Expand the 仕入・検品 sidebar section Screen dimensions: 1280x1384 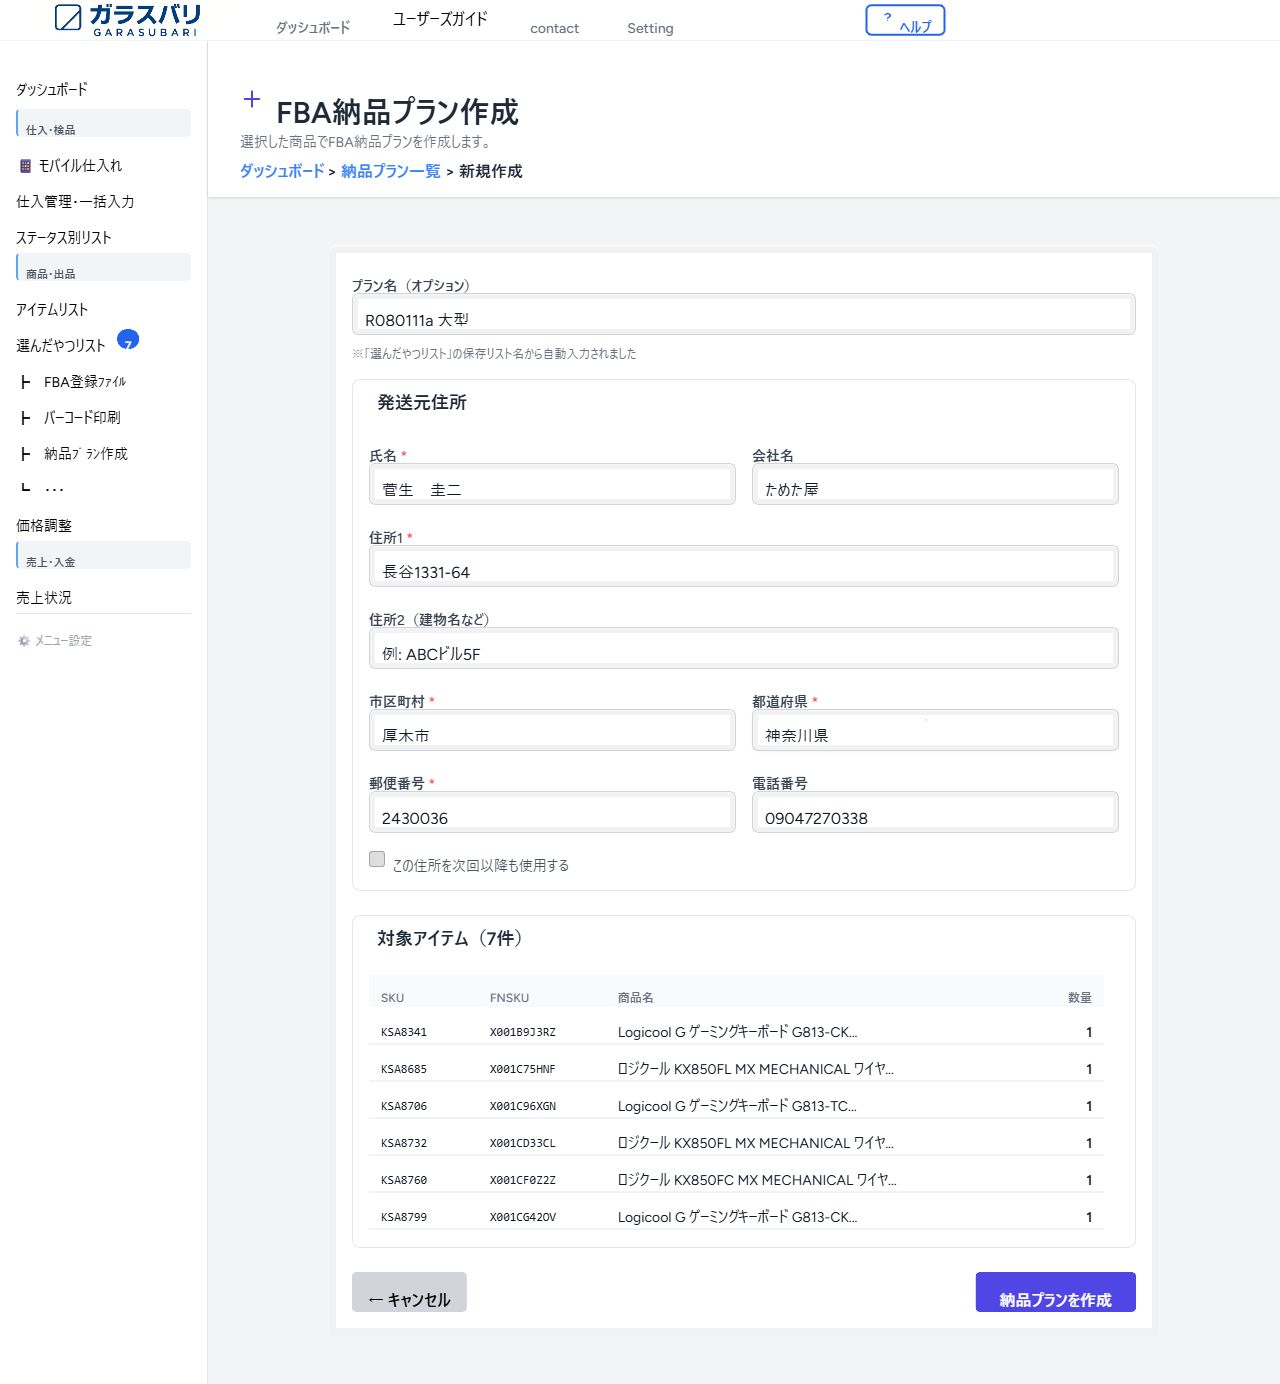(x=103, y=124)
